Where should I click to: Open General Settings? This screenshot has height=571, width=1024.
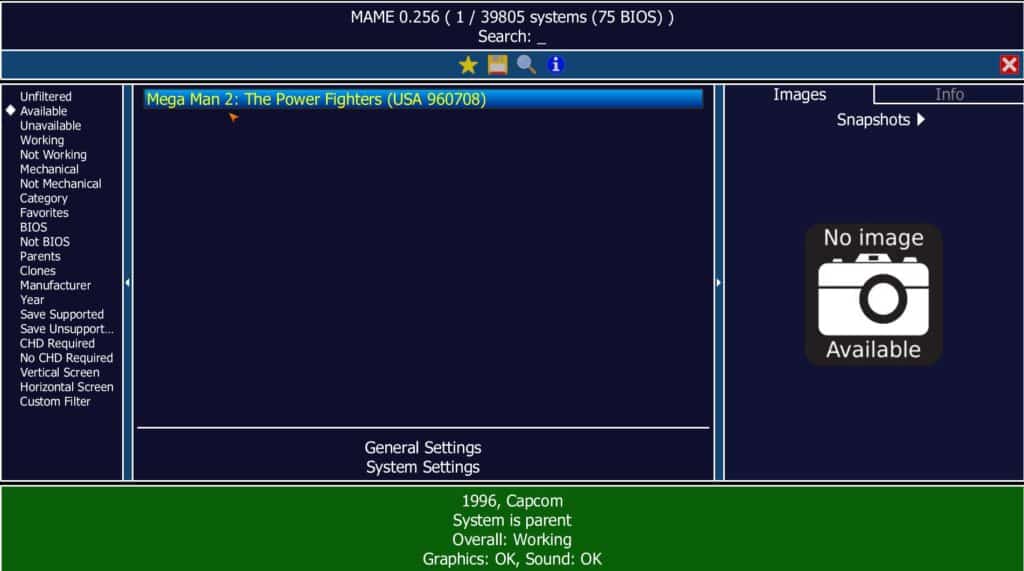pyautogui.click(x=423, y=448)
